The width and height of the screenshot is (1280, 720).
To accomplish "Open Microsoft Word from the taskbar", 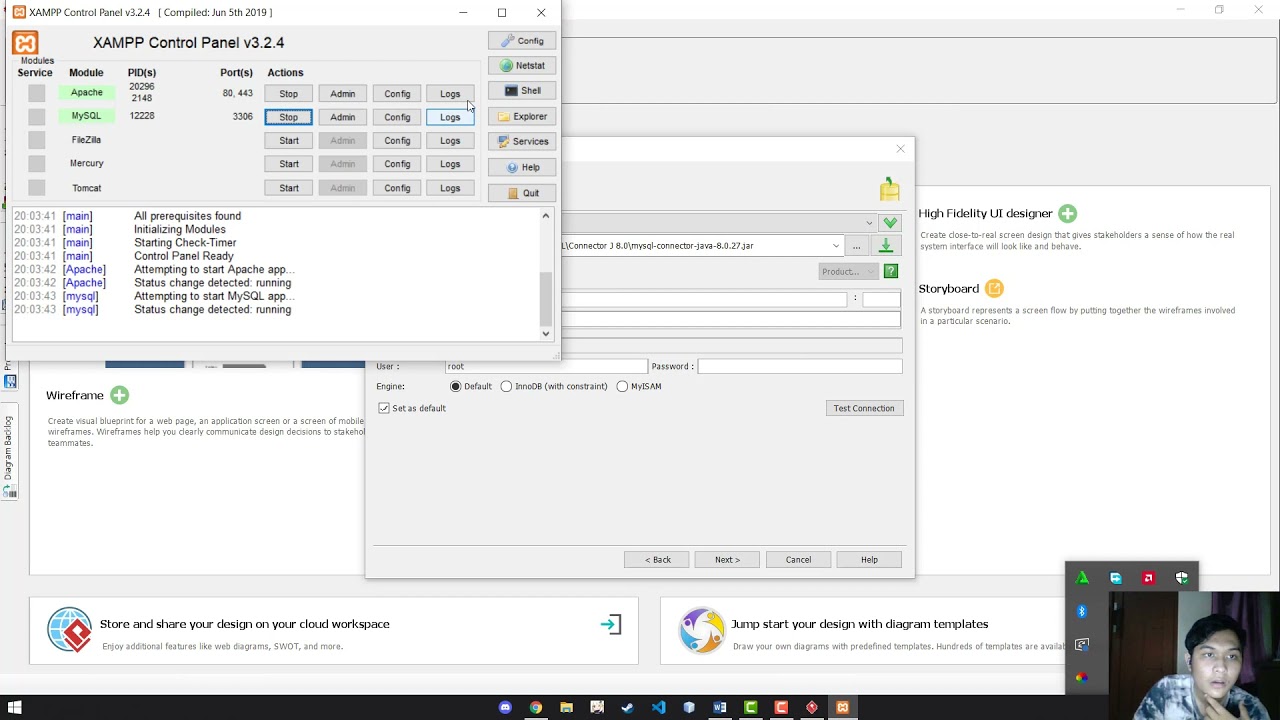I will coord(719,707).
